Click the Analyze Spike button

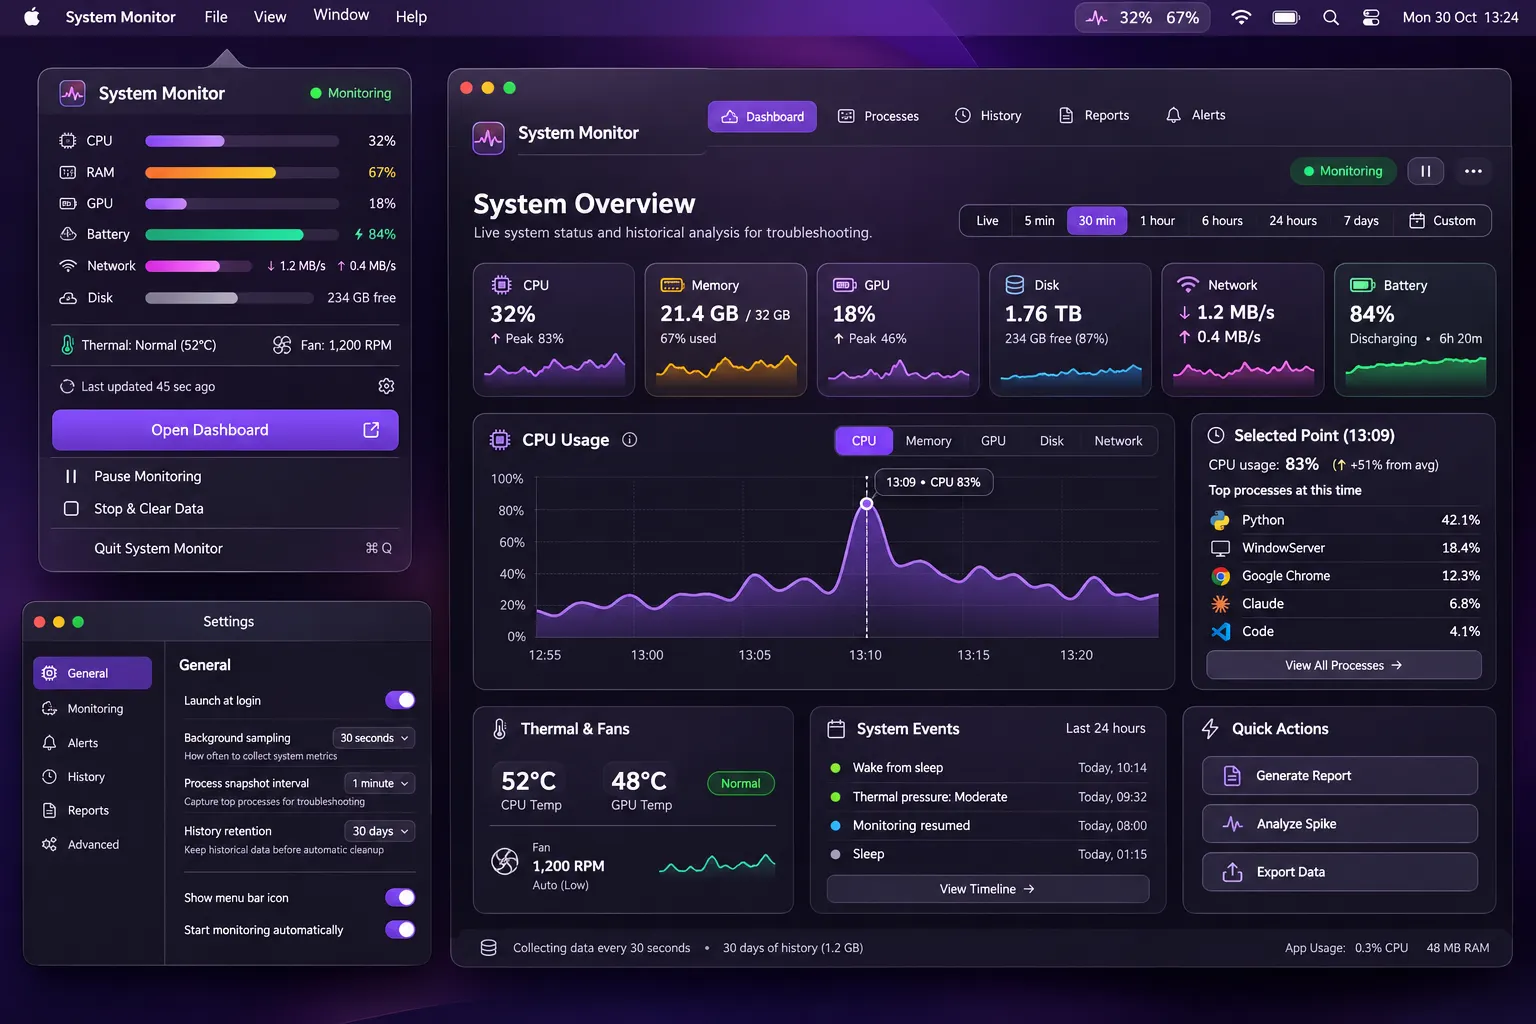[x=1340, y=824]
